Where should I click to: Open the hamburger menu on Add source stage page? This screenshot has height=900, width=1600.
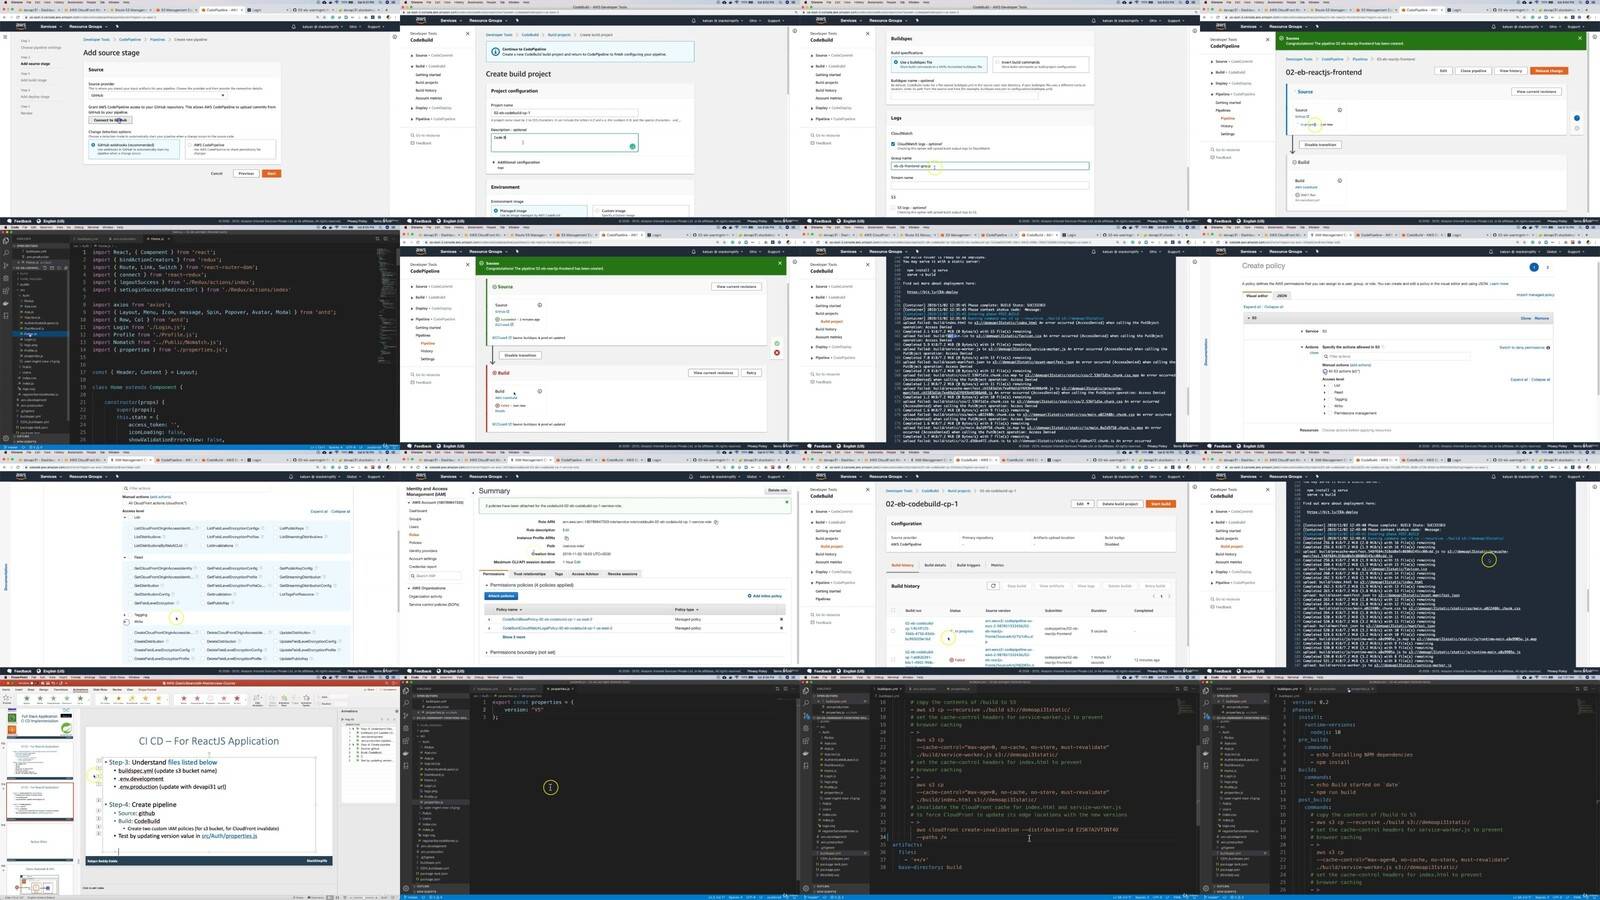tap(7, 36)
